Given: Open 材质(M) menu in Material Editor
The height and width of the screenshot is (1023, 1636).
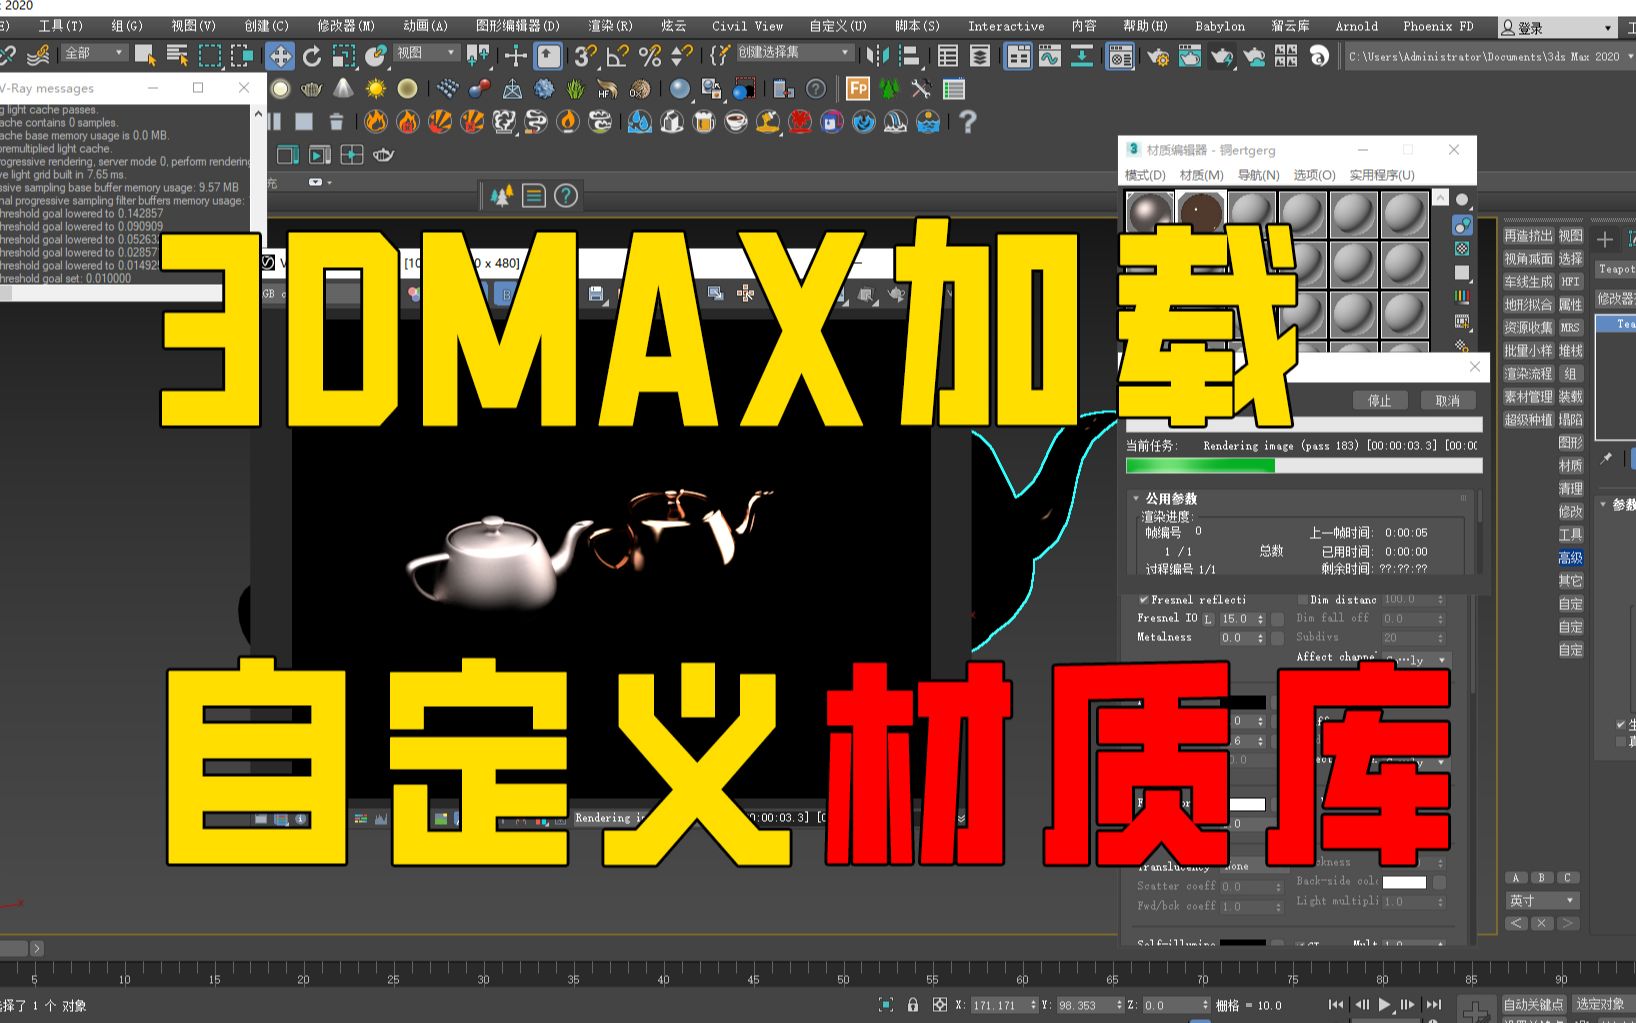Looking at the screenshot, I should (x=1201, y=175).
